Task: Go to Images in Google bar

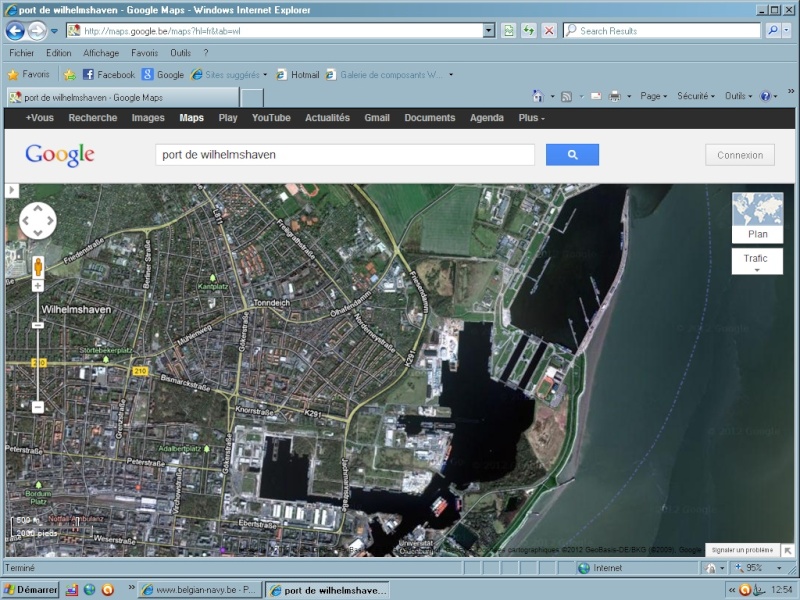Action: [x=148, y=118]
